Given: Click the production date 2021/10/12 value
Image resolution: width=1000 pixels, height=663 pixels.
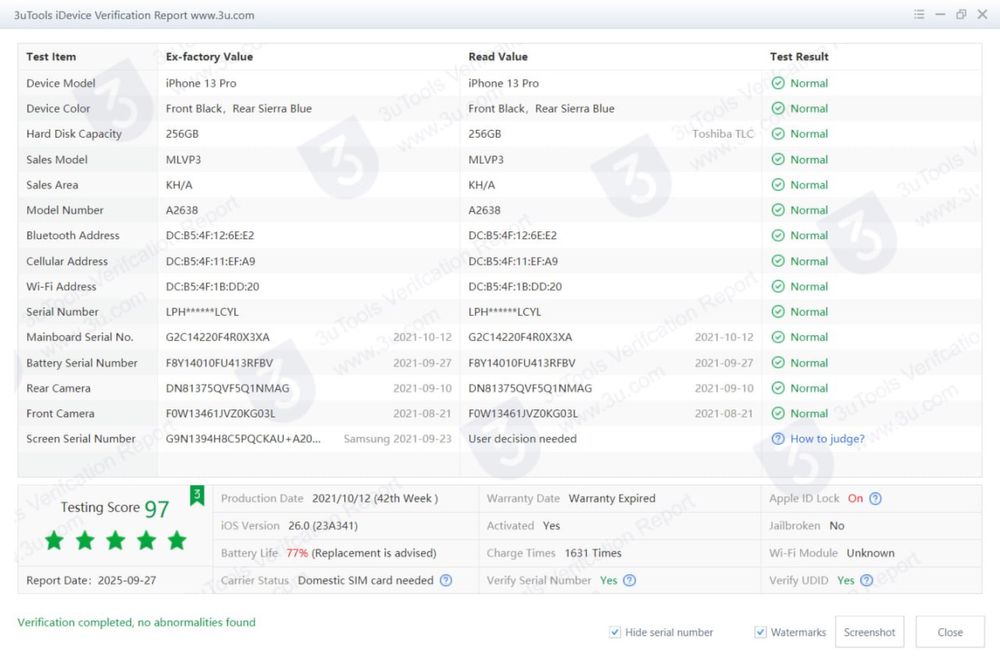Looking at the screenshot, I should pos(375,499).
